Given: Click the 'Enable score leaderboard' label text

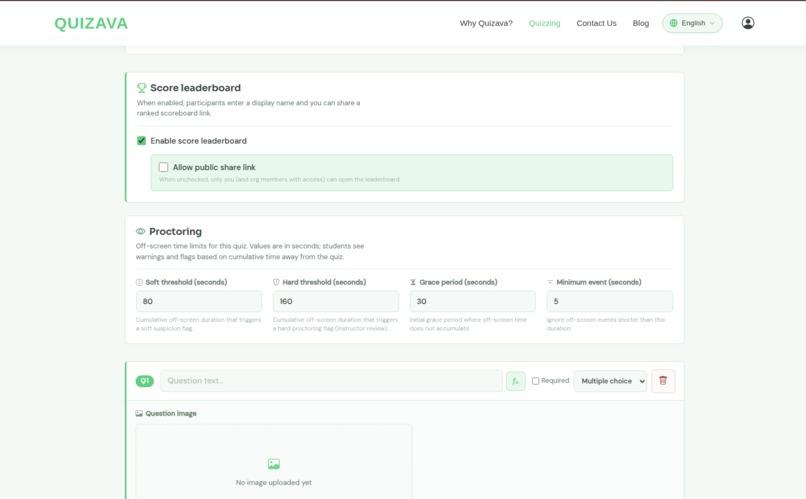Looking at the screenshot, I should [x=198, y=141].
